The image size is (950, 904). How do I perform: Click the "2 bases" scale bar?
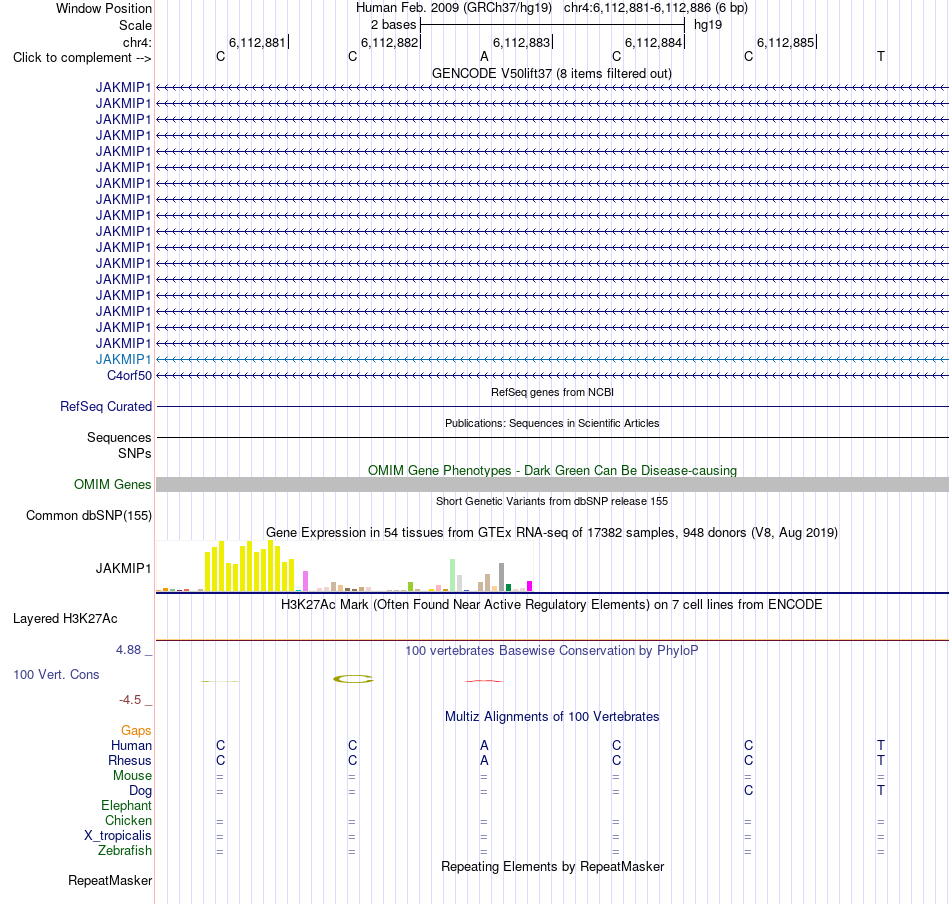point(552,25)
